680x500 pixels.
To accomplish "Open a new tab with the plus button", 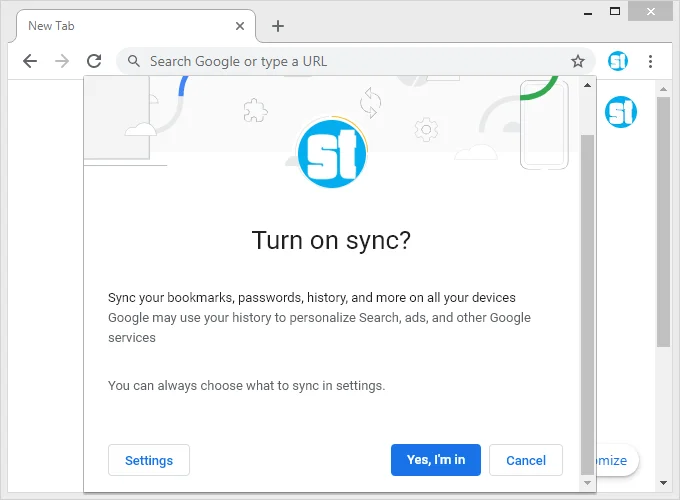I will point(278,26).
